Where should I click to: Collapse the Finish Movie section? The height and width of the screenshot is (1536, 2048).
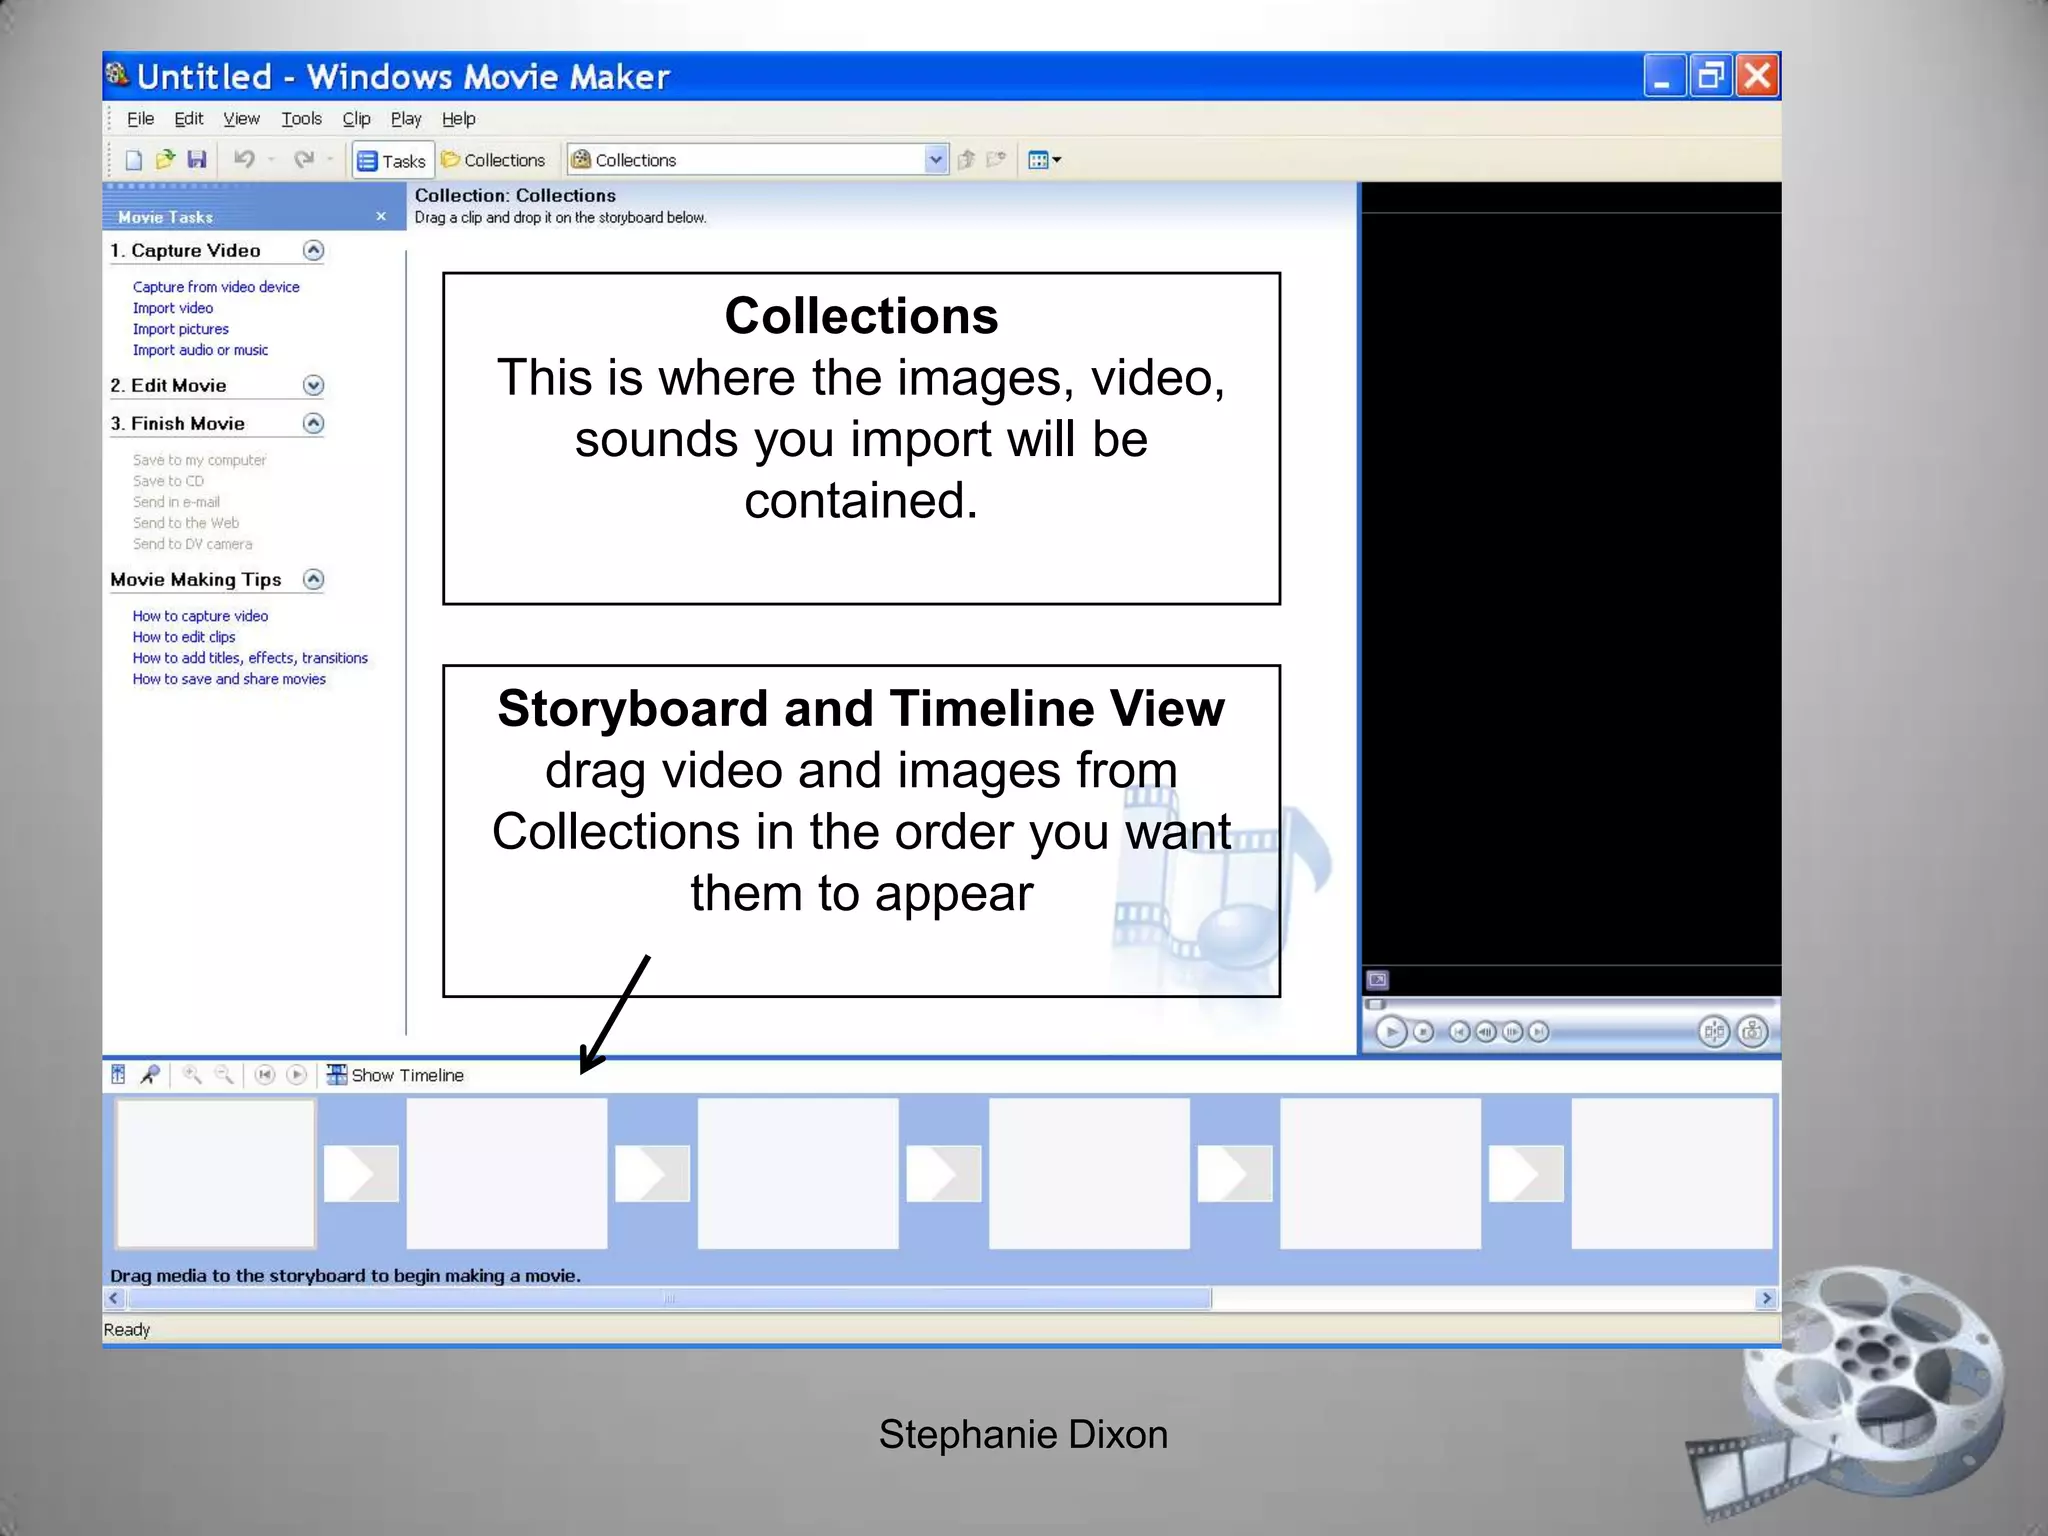(314, 423)
